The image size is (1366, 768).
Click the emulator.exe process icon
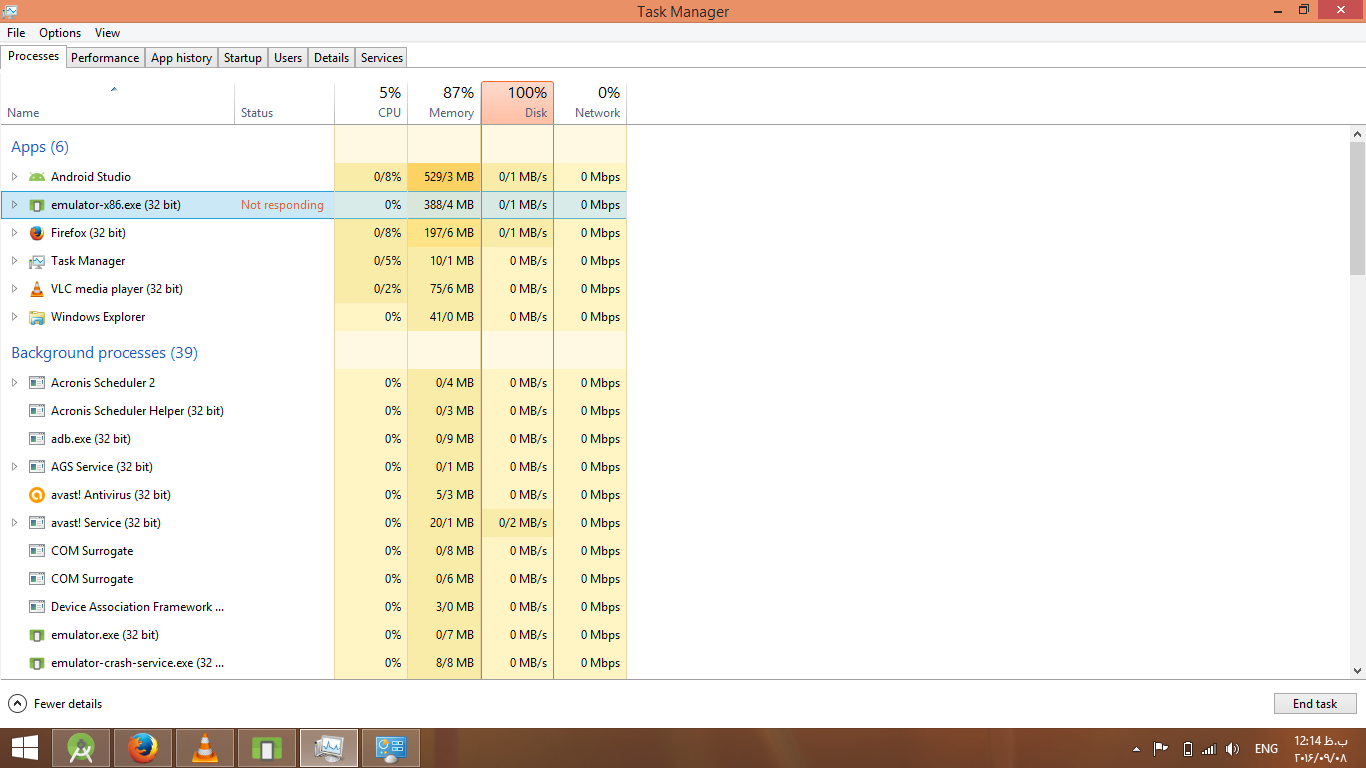[x=37, y=635]
